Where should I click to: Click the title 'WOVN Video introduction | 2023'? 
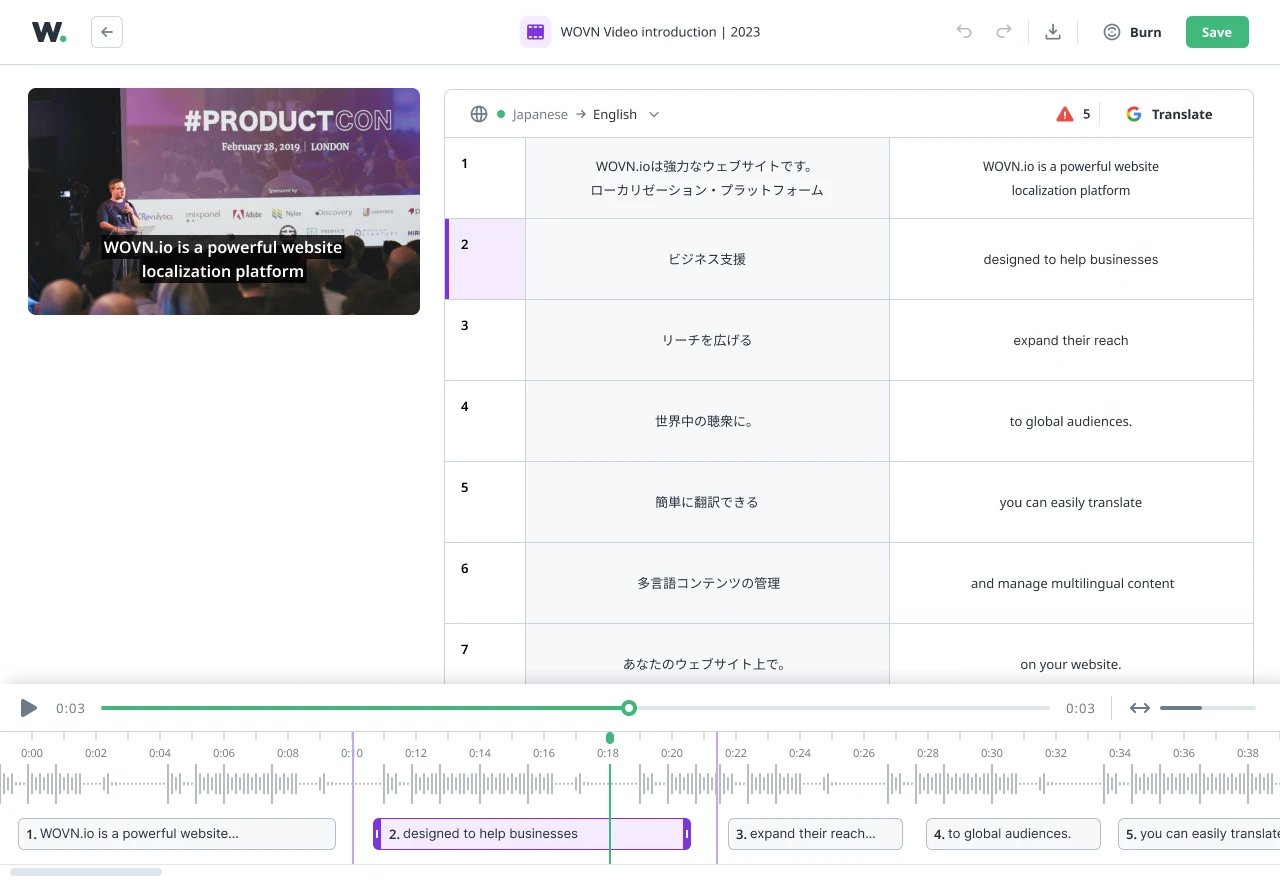660,32
